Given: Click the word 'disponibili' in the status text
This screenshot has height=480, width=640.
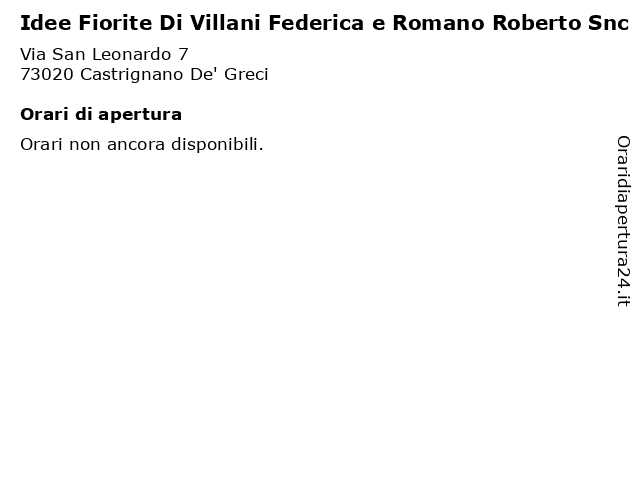Looking at the screenshot, I should (x=215, y=144).
